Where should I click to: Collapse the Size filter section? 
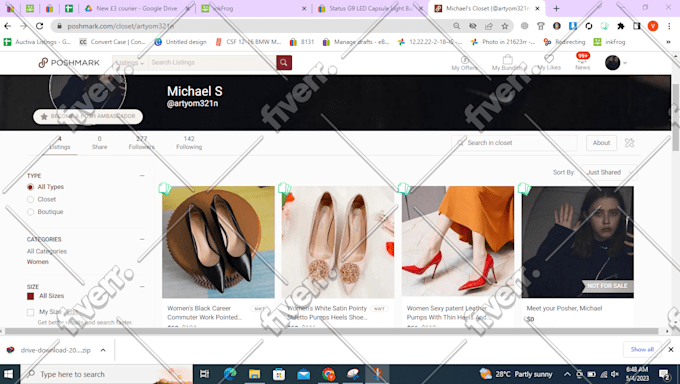point(142,287)
